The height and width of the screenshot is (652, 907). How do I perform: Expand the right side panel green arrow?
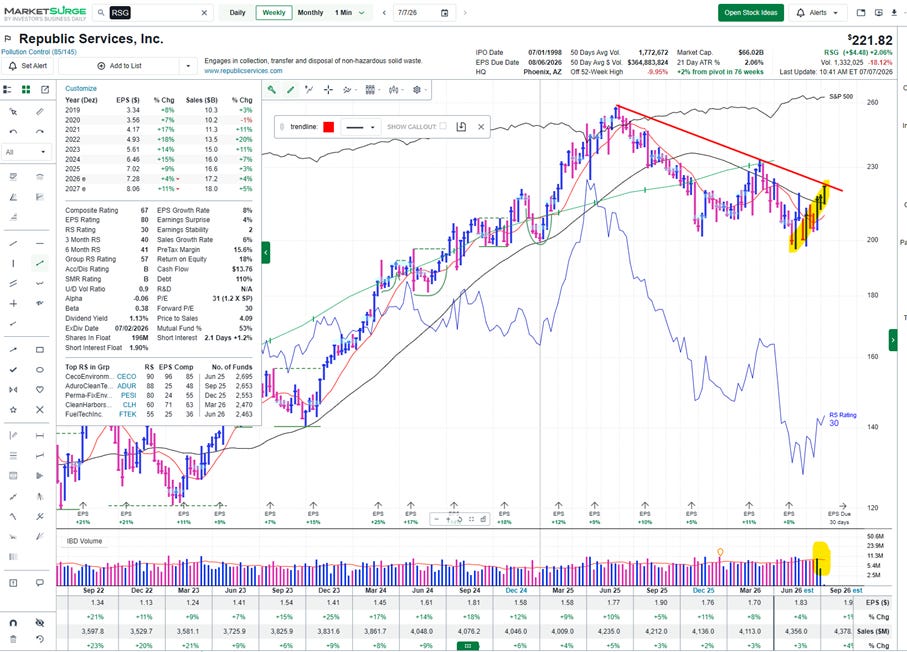[x=893, y=340]
